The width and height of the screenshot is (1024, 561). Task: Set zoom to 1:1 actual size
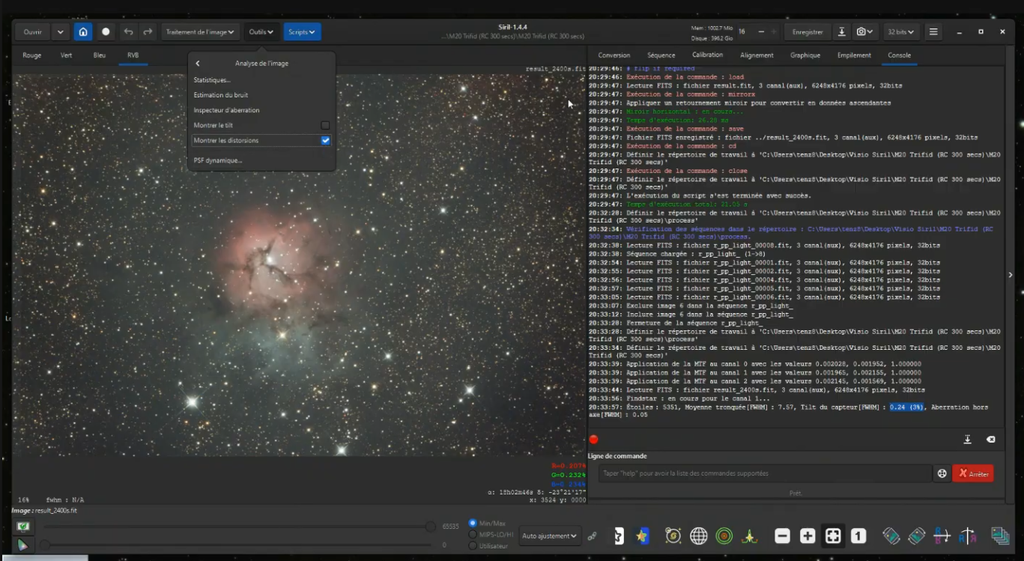point(858,536)
